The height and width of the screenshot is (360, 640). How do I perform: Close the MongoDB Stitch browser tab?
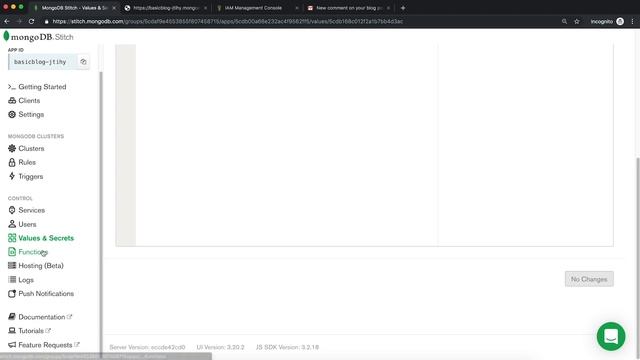coord(114,8)
